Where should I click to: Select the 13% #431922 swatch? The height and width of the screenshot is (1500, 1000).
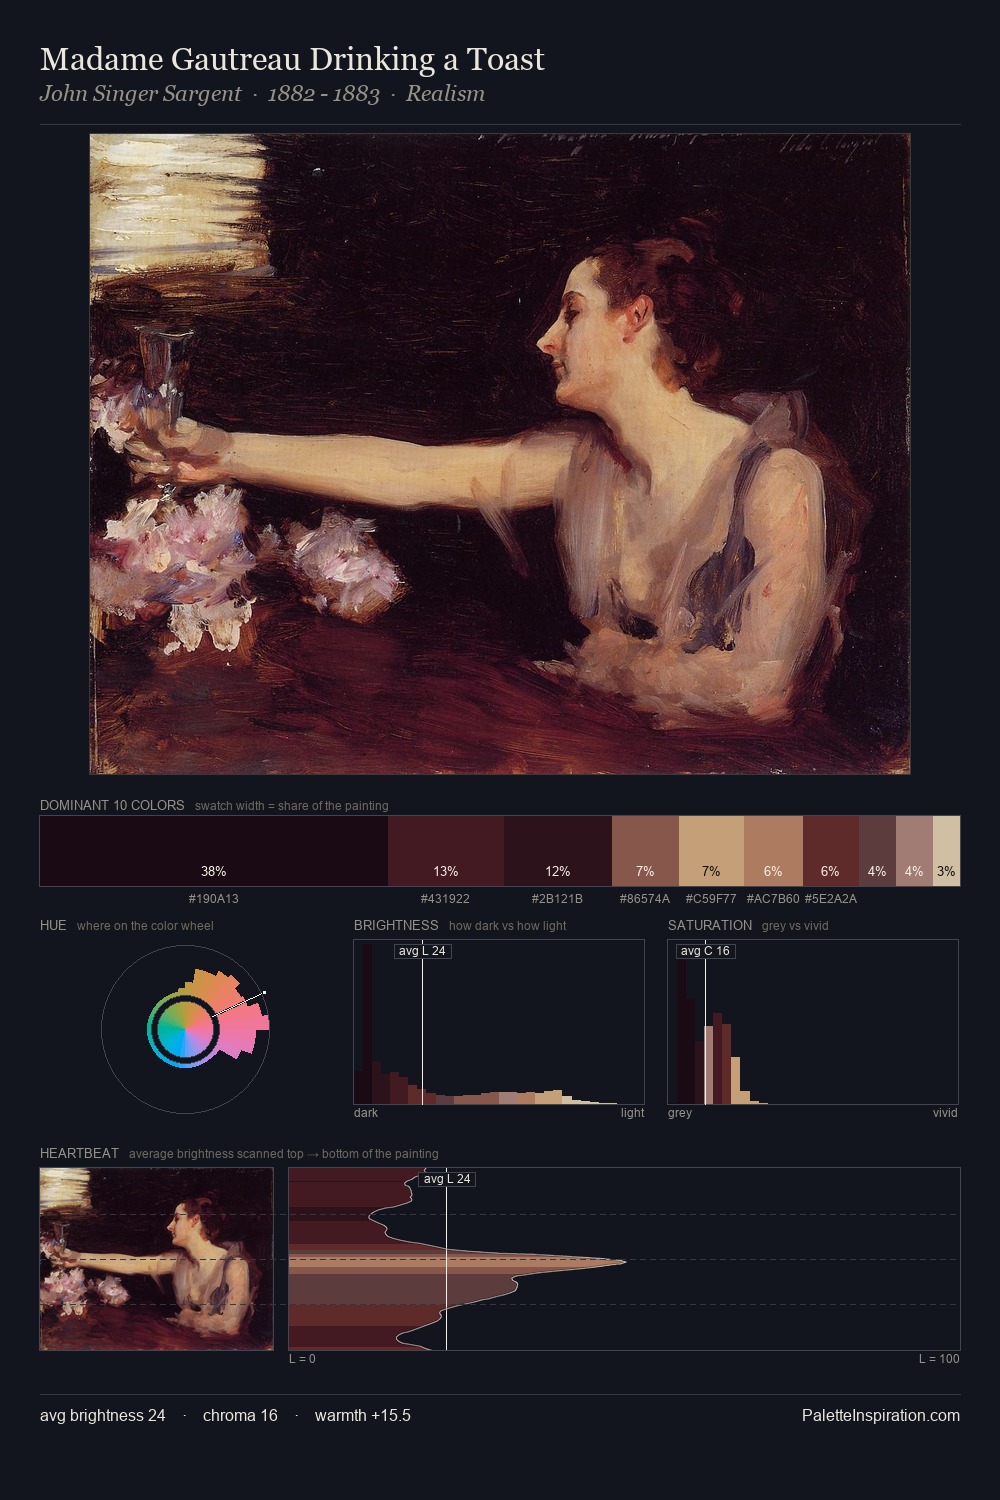click(446, 851)
